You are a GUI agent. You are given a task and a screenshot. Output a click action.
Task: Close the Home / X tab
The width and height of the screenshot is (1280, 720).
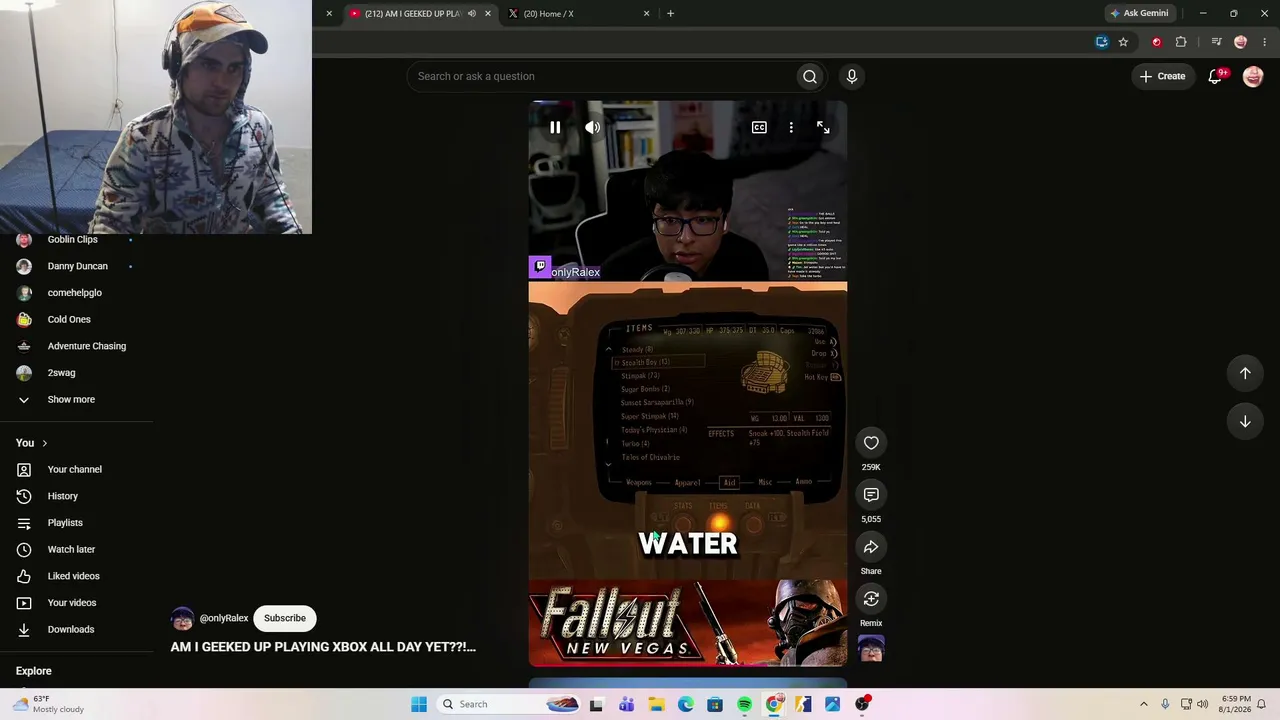646,14
